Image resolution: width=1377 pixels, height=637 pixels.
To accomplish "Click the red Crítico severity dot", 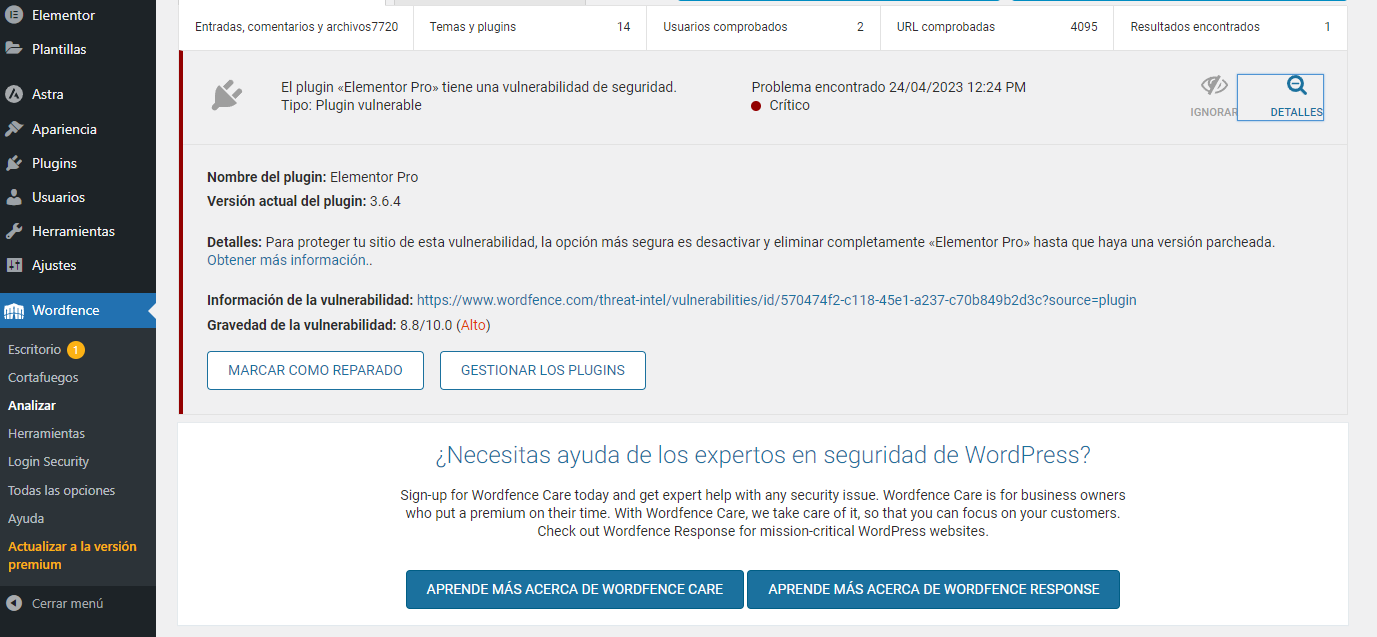I will (756, 105).
